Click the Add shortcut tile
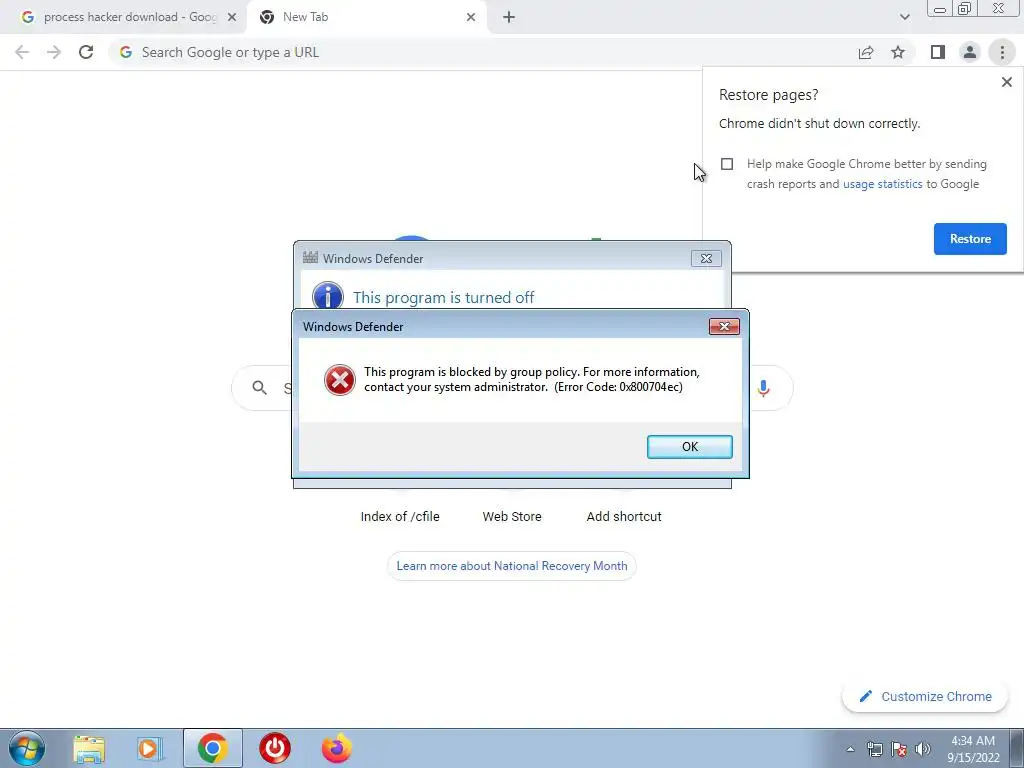The width and height of the screenshot is (1024, 768). pos(624,517)
